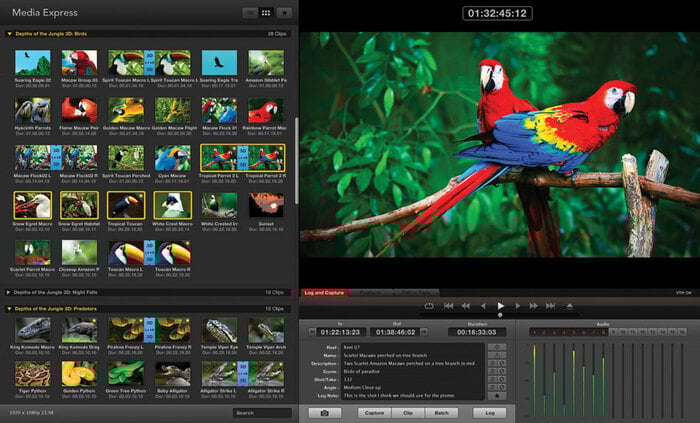Click the Batch button
The image size is (700, 423).
pyautogui.click(x=442, y=413)
